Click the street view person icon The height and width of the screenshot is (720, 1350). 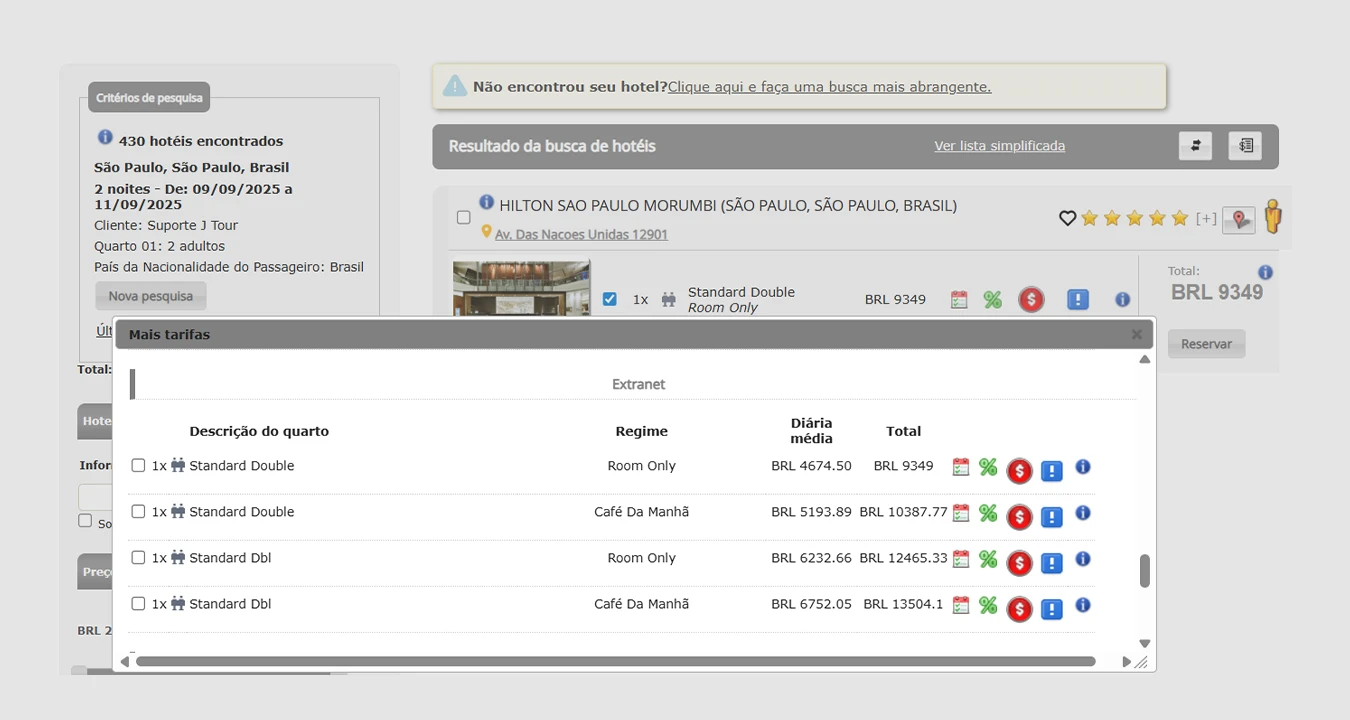(1272, 216)
